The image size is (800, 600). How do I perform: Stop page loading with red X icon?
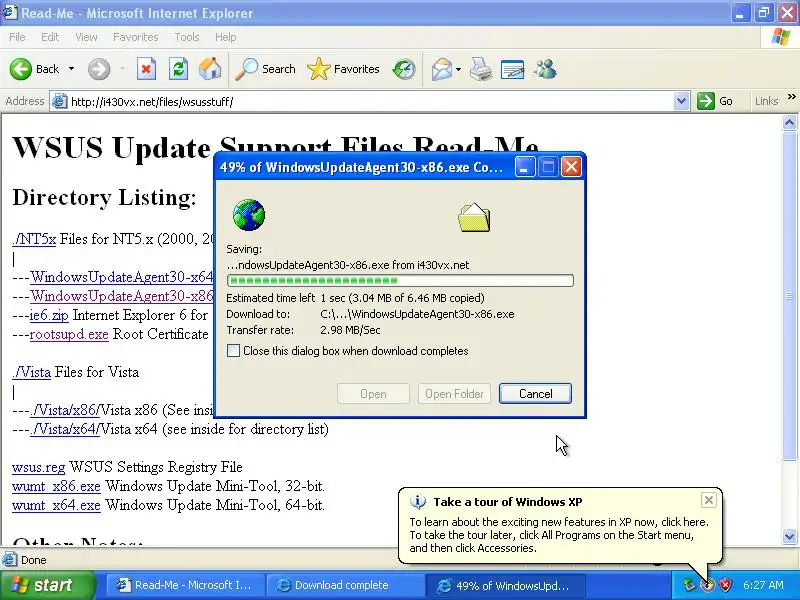146,69
